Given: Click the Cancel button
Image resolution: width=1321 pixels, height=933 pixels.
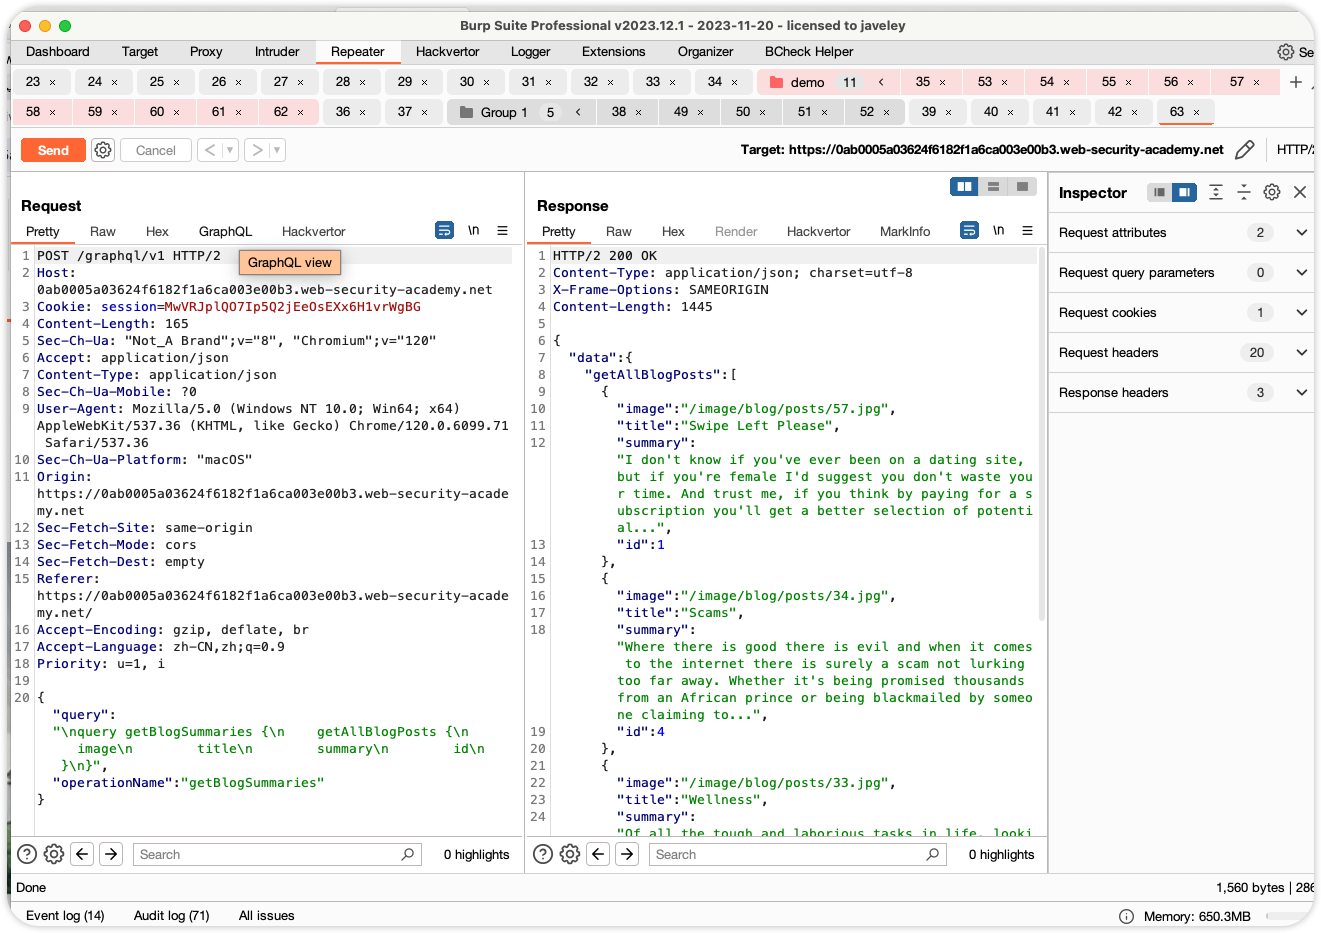Looking at the screenshot, I should click(x=156, y=150).
